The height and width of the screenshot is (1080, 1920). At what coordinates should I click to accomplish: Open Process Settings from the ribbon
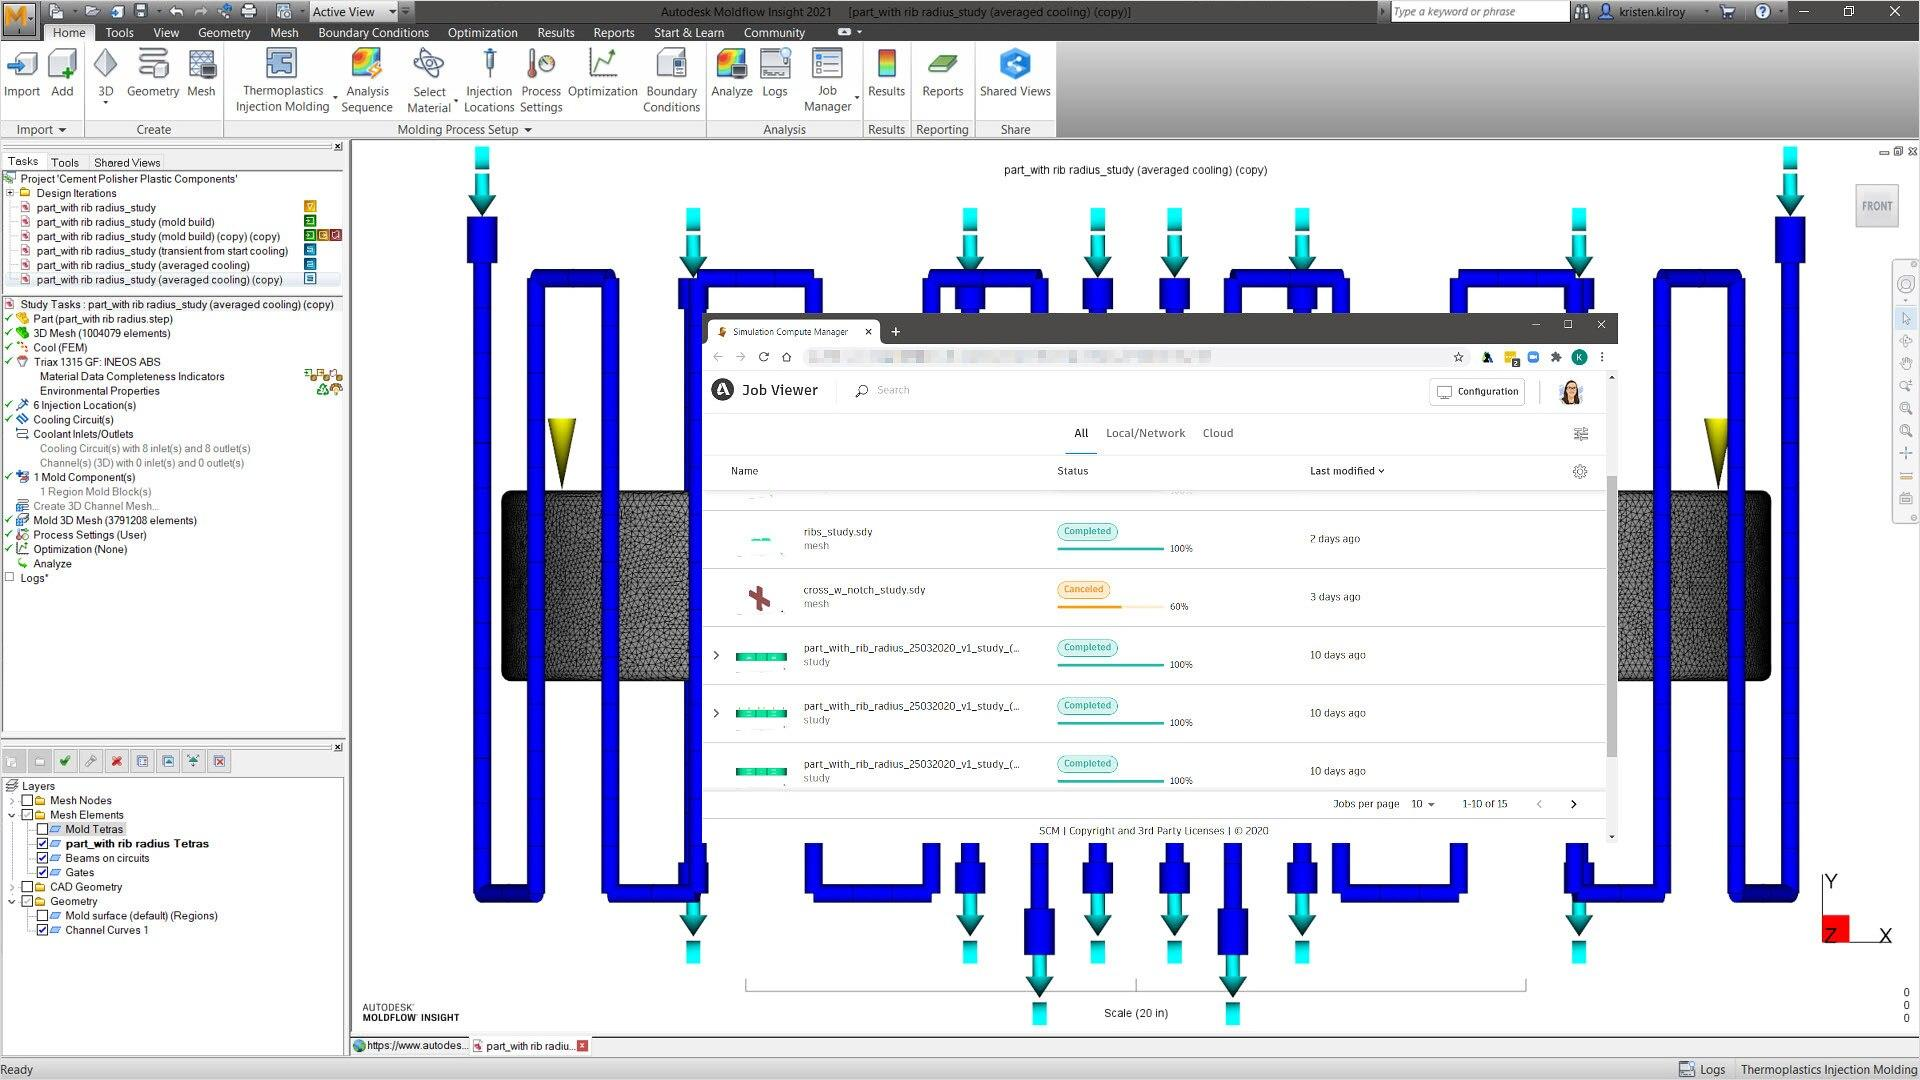(x=541, y=81)
